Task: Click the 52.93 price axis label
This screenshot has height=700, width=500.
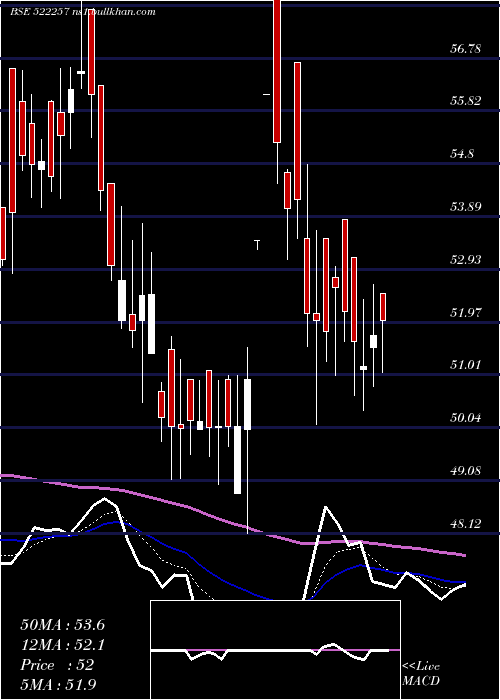Action: pyautogui.click(x=466, y=259)
